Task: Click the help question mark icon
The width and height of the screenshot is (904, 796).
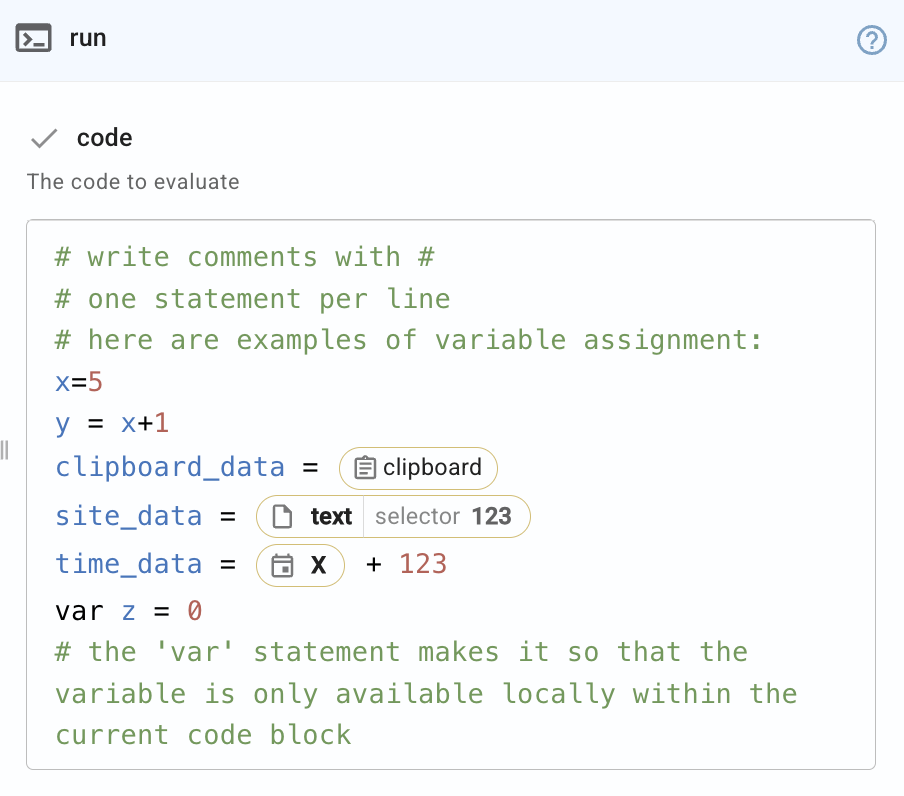Action: 872,40
